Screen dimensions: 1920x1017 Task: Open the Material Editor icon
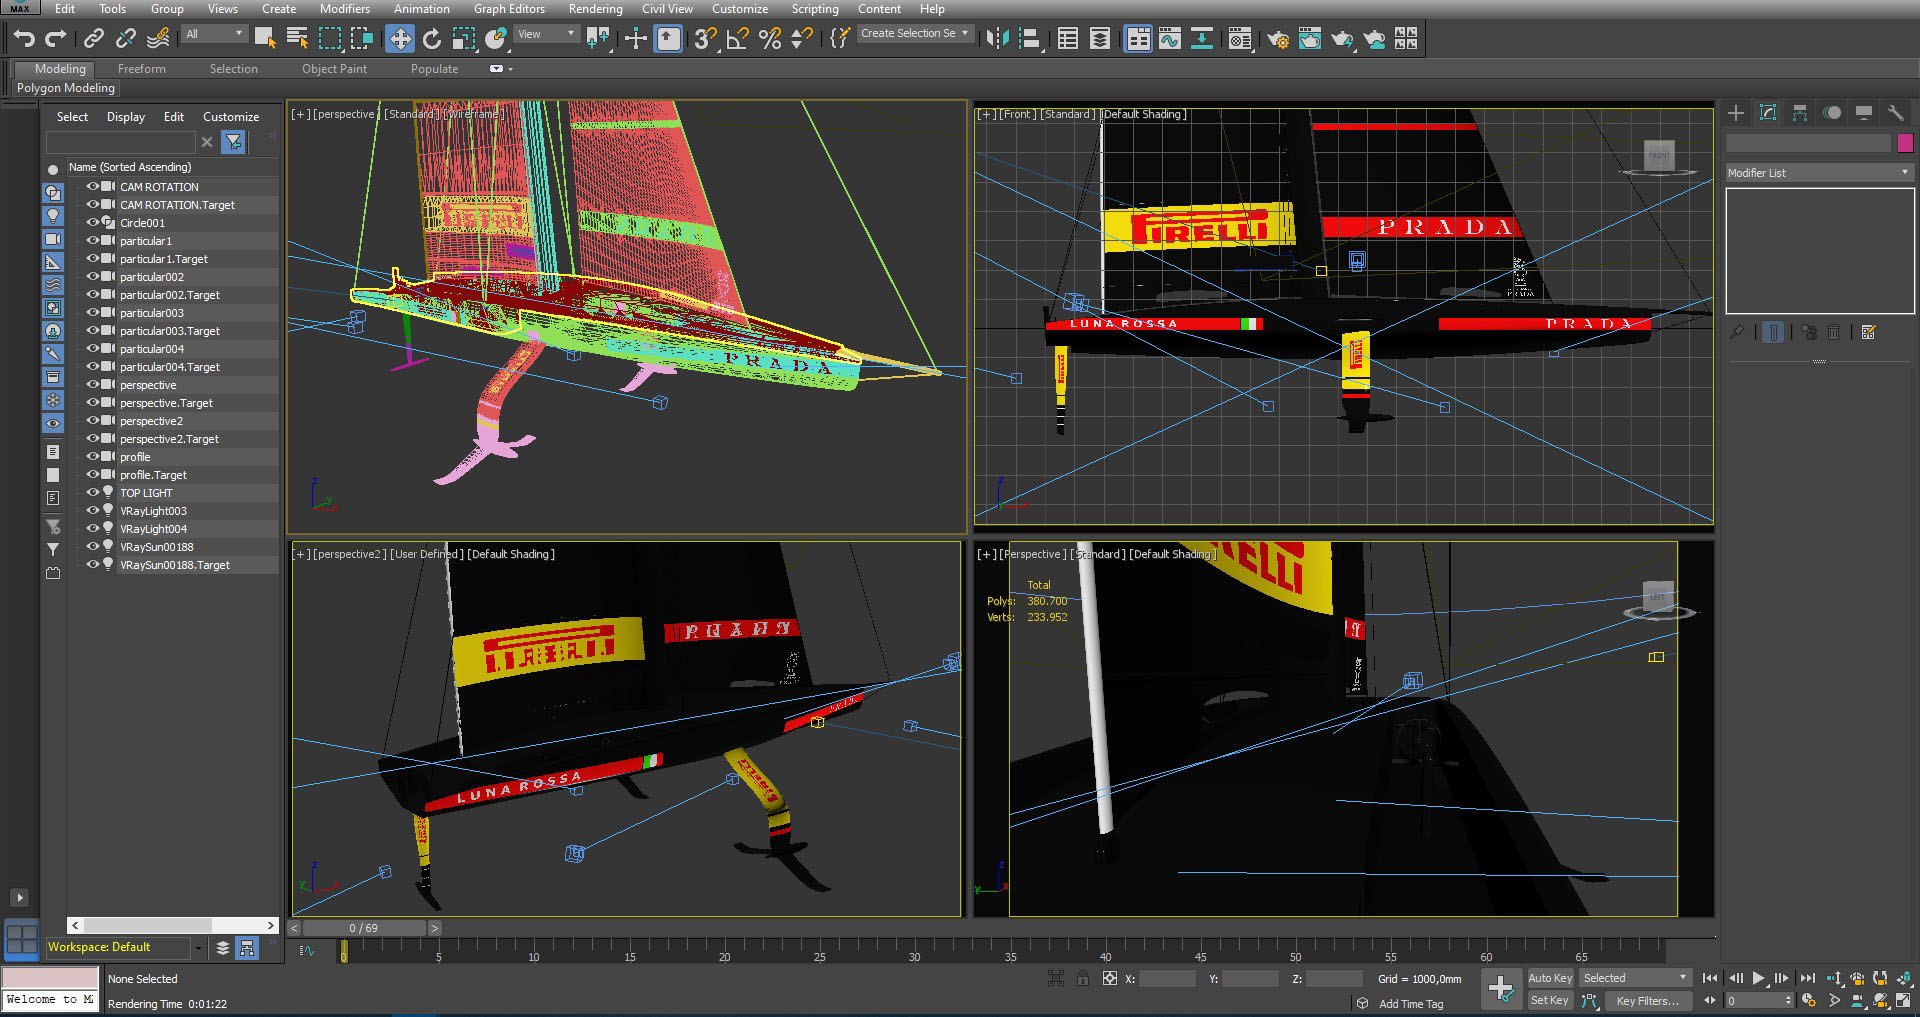pyautogui.click(x=1240, y=39)
